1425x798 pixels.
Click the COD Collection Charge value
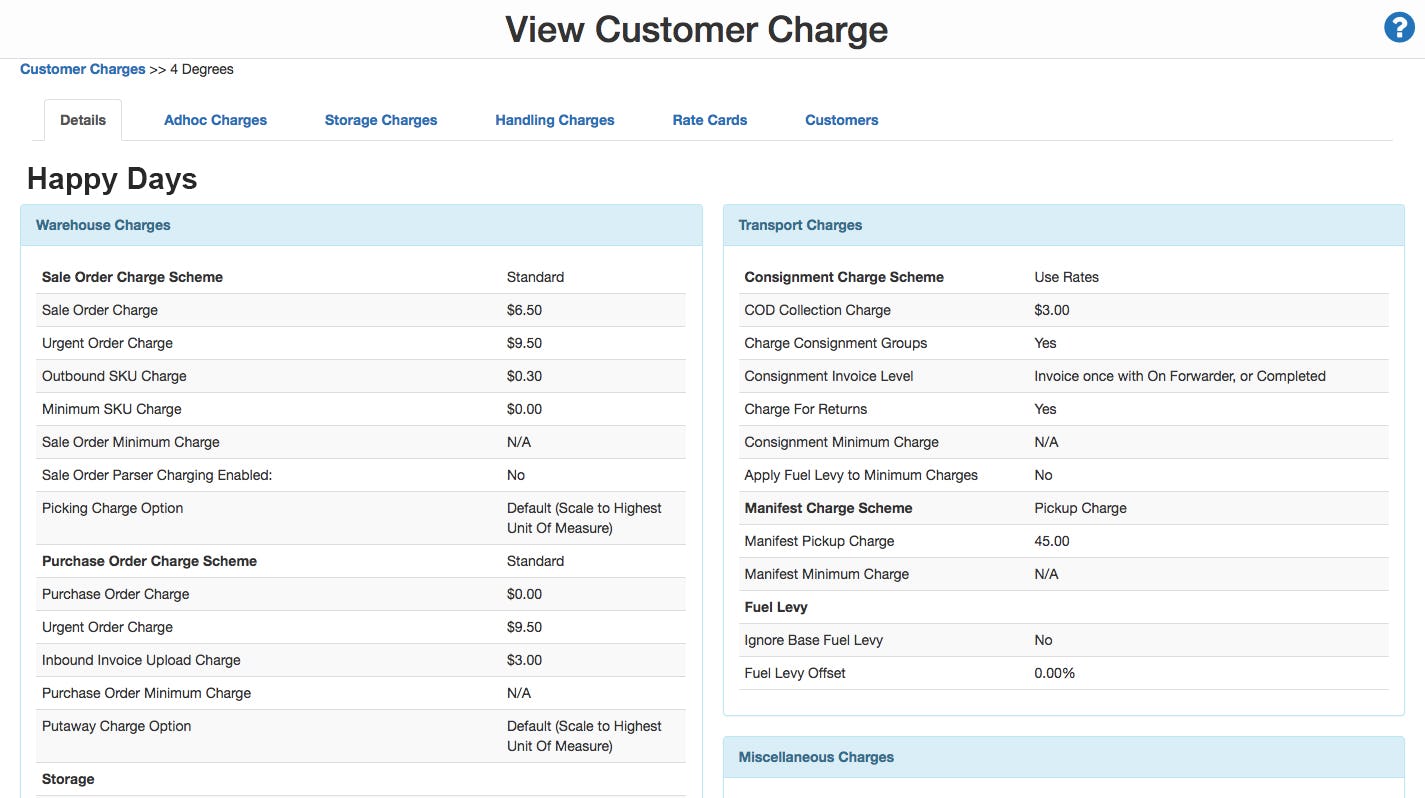[1051, 310]
